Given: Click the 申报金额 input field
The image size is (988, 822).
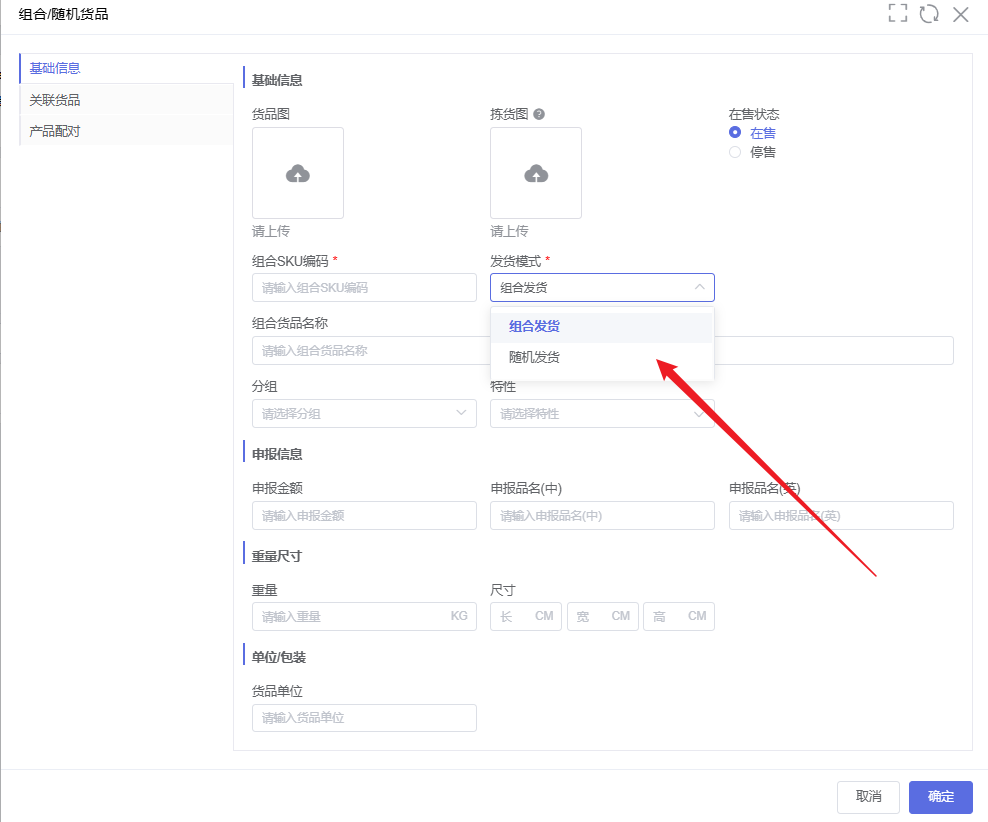Looking at the screenshot, I should (x=364, y=515).
